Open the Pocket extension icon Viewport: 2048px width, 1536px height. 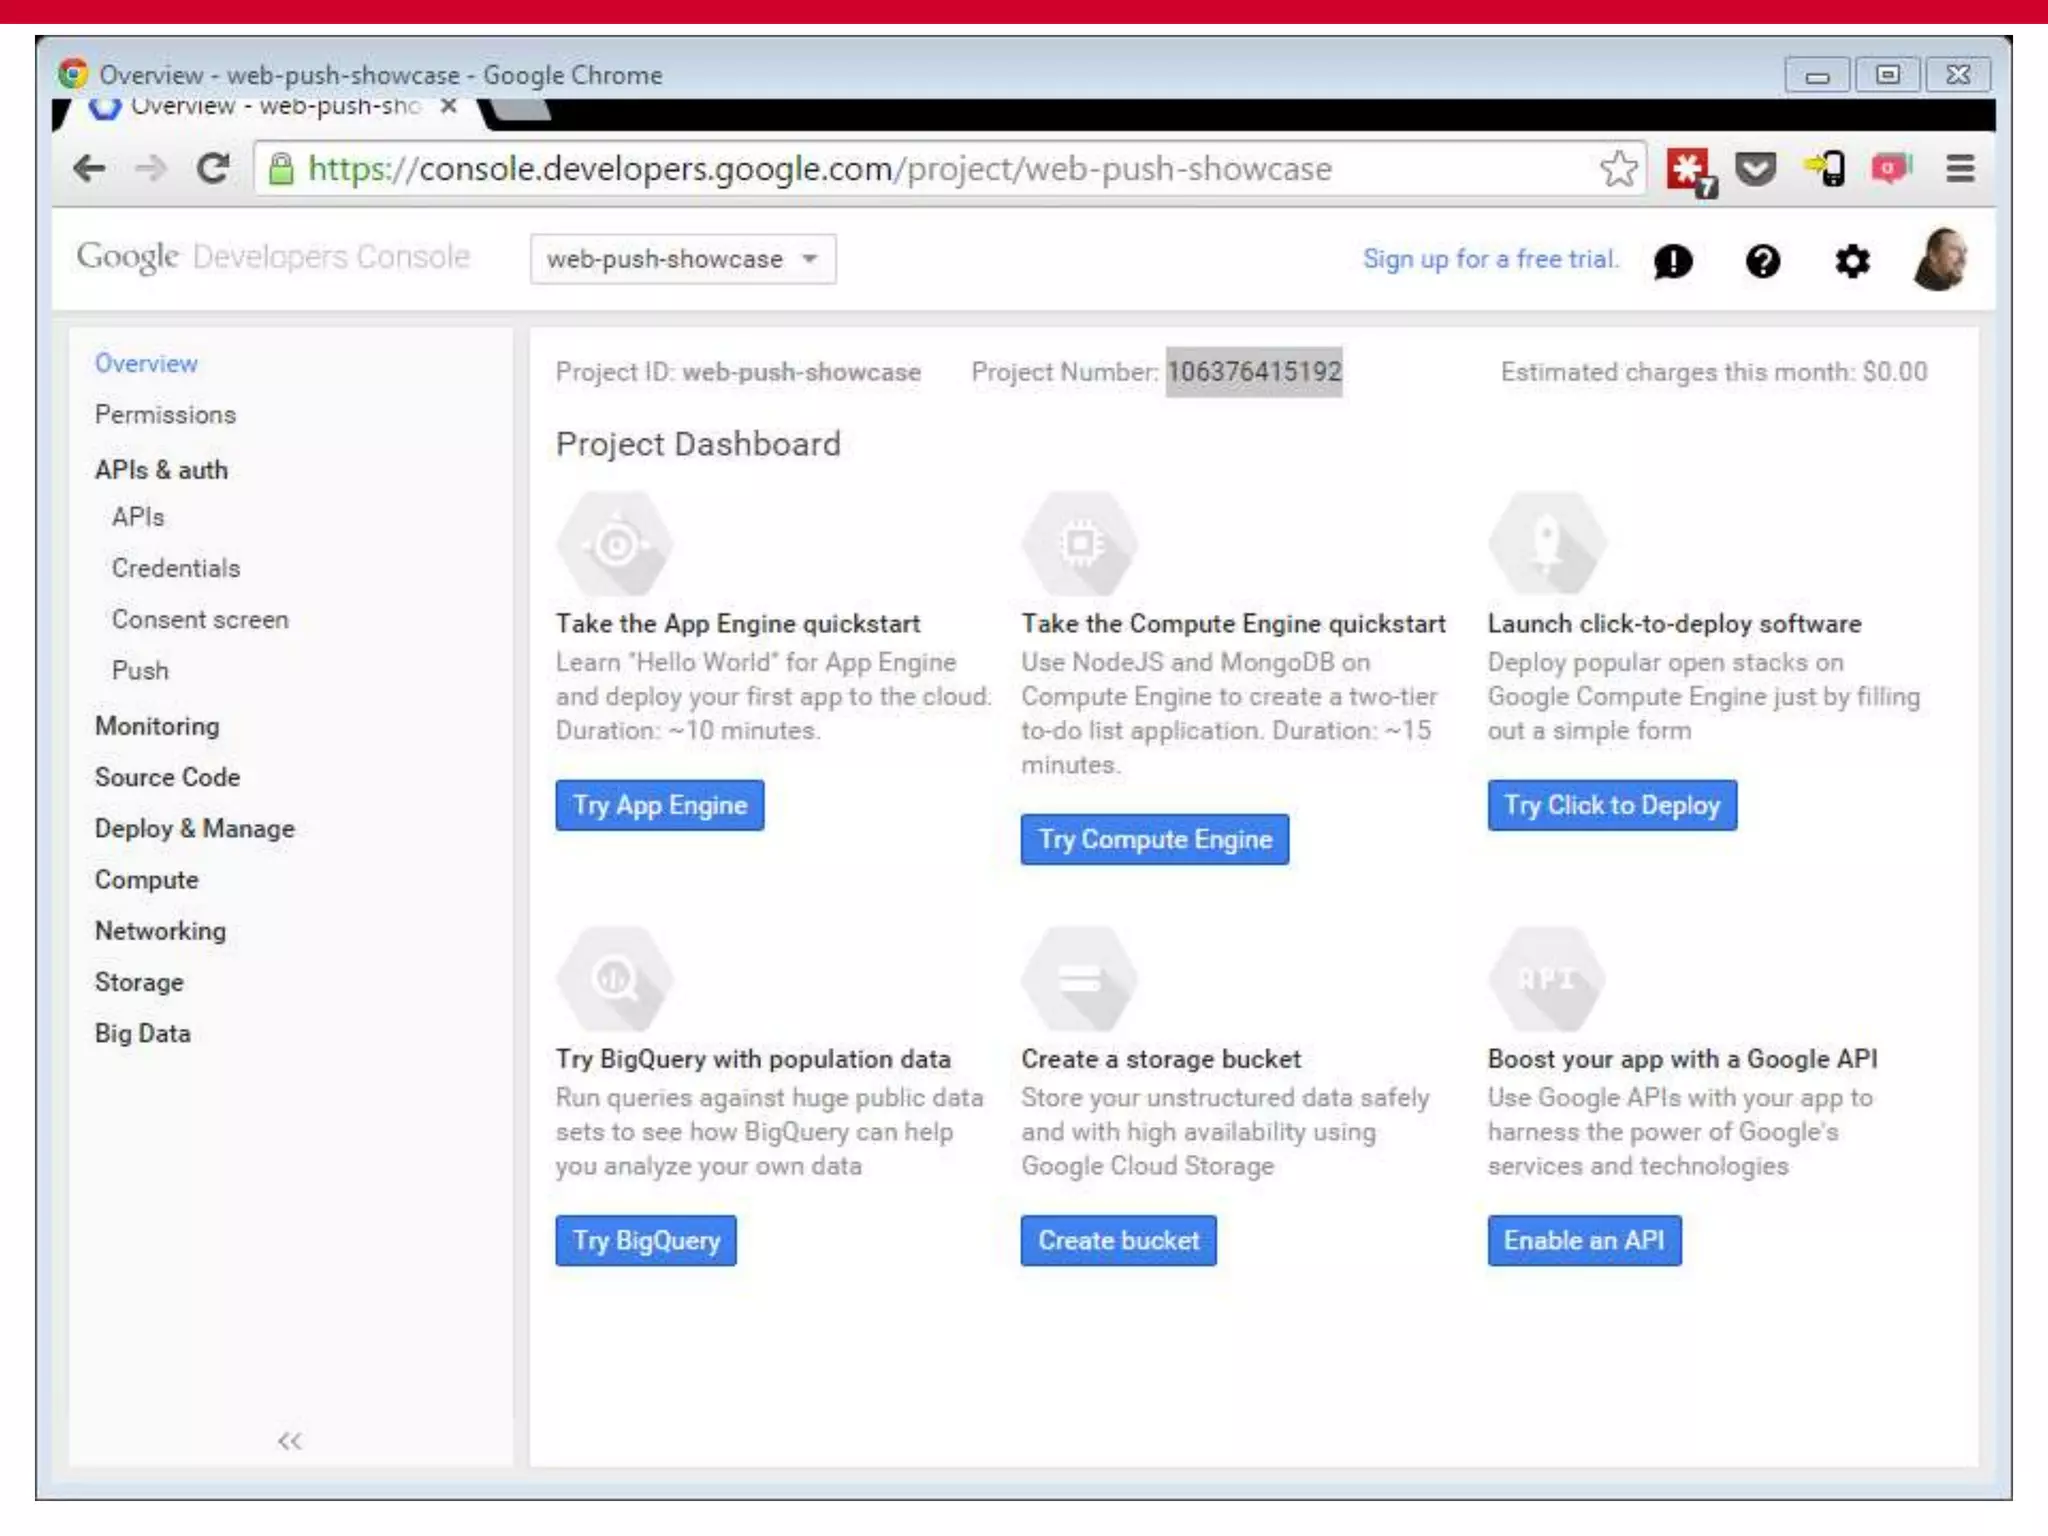click(1755, 169)
